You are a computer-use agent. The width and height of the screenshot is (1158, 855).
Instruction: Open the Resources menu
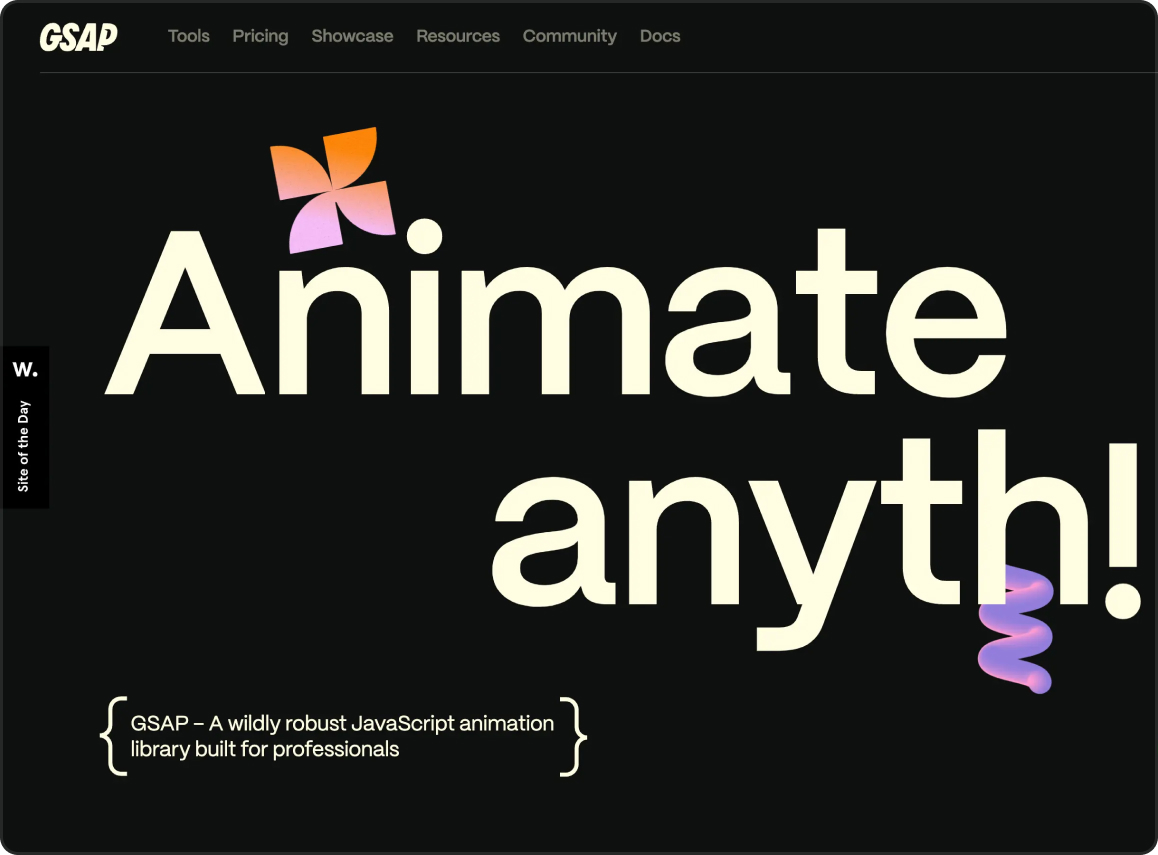[458, 36]
